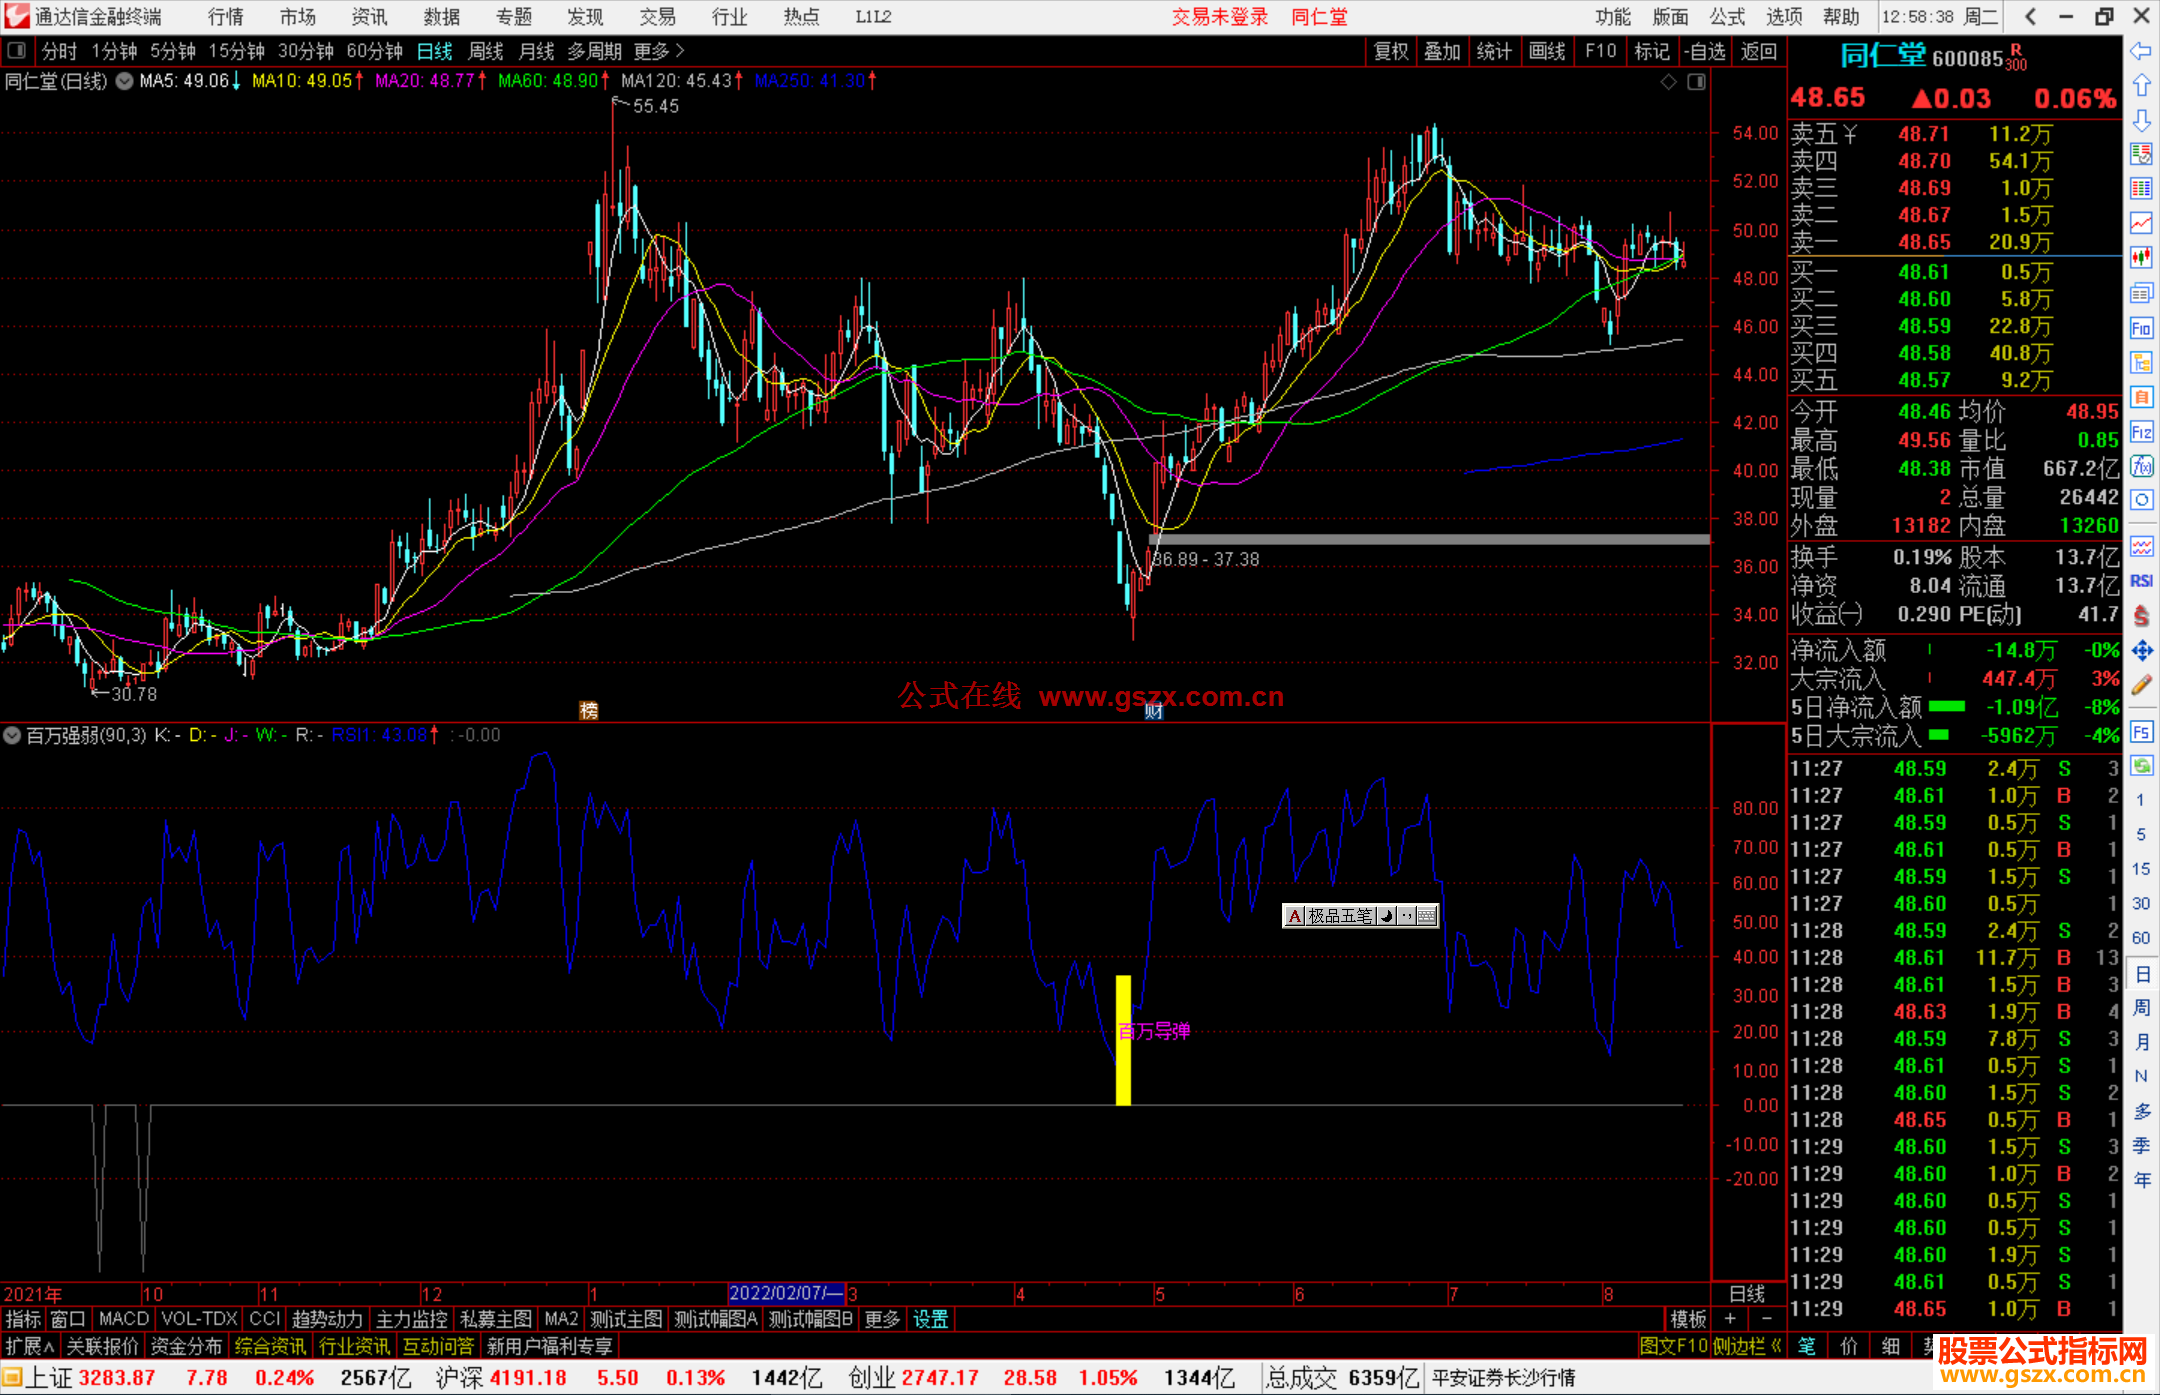Toggle the panel layout icon beside diamond
Image resolution: width=2160 pixels, height=1395 pixels.
point(1696,82)
